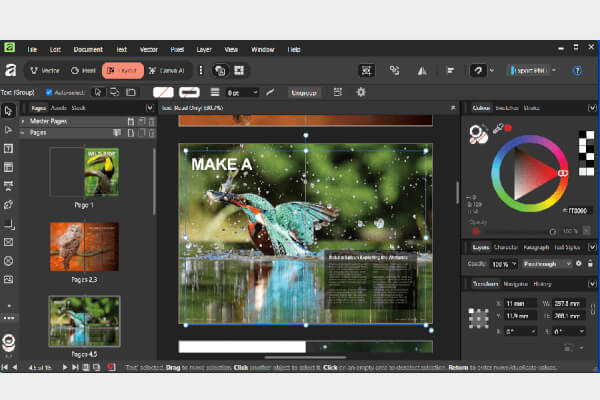This screenshot has width=600, height=400.
Task: Open the Layer menu
Action: tap(204, 49)
